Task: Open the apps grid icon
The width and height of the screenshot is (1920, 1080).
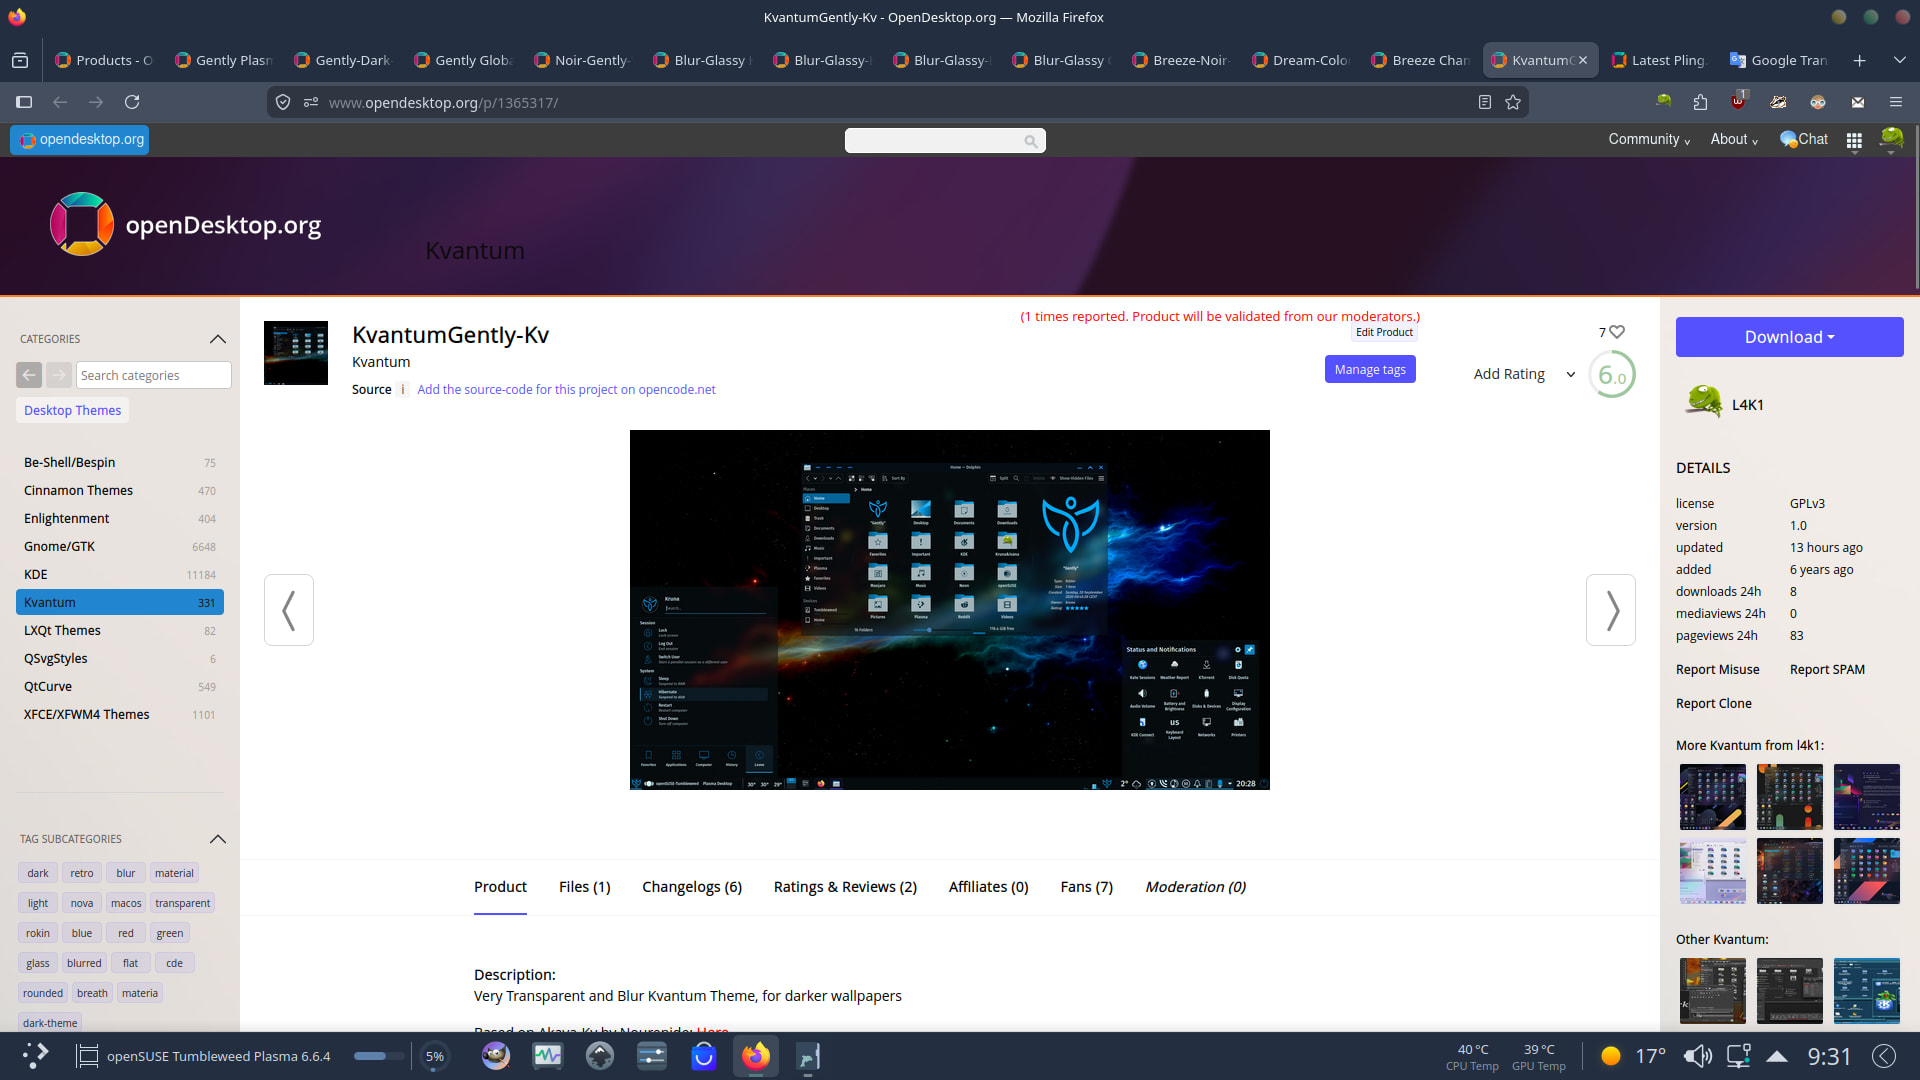Action: [1854, 140]
